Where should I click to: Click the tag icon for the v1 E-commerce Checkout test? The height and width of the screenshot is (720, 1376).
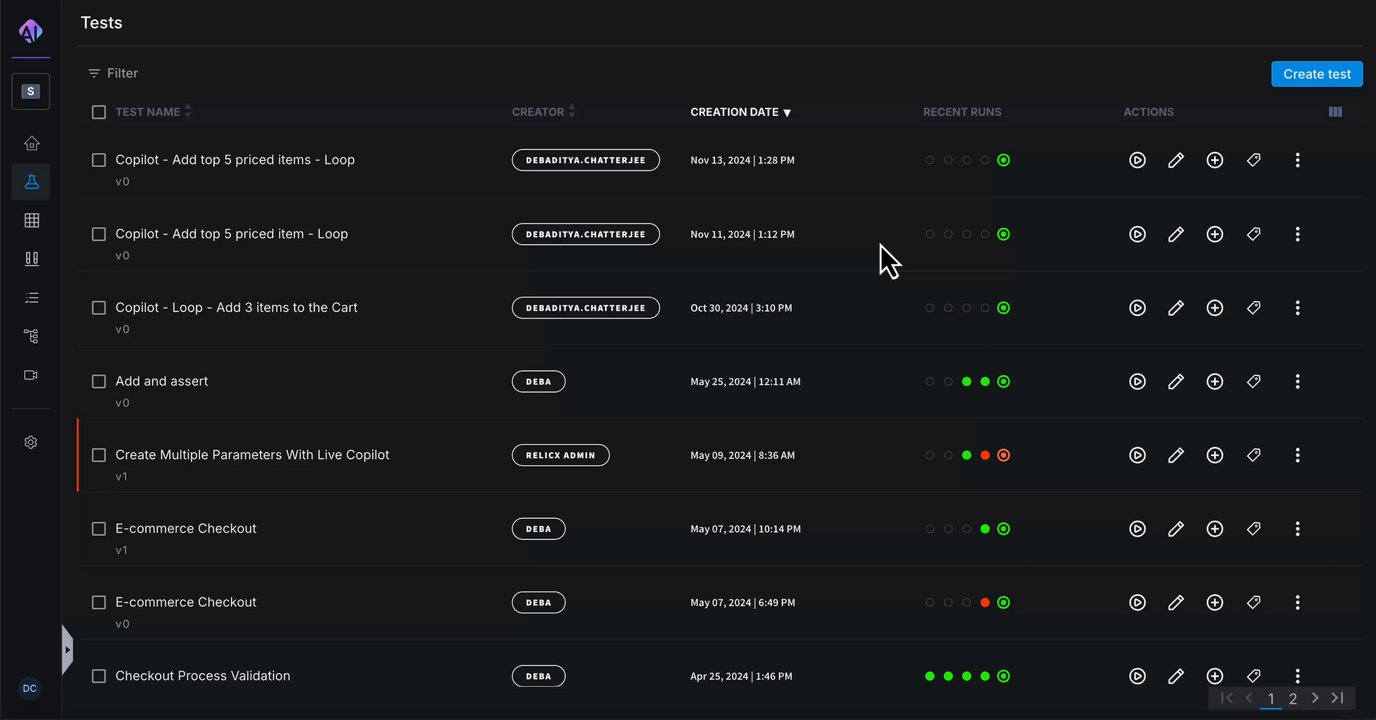(x=1254, y=528)
